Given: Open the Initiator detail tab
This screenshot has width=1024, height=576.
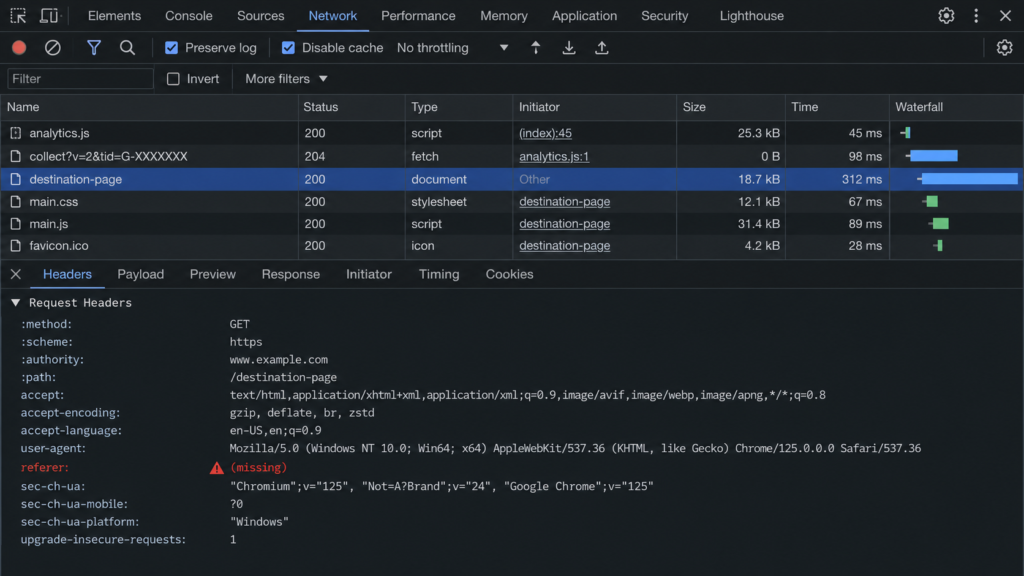Looking at the screenshot, I should point(369,274).
